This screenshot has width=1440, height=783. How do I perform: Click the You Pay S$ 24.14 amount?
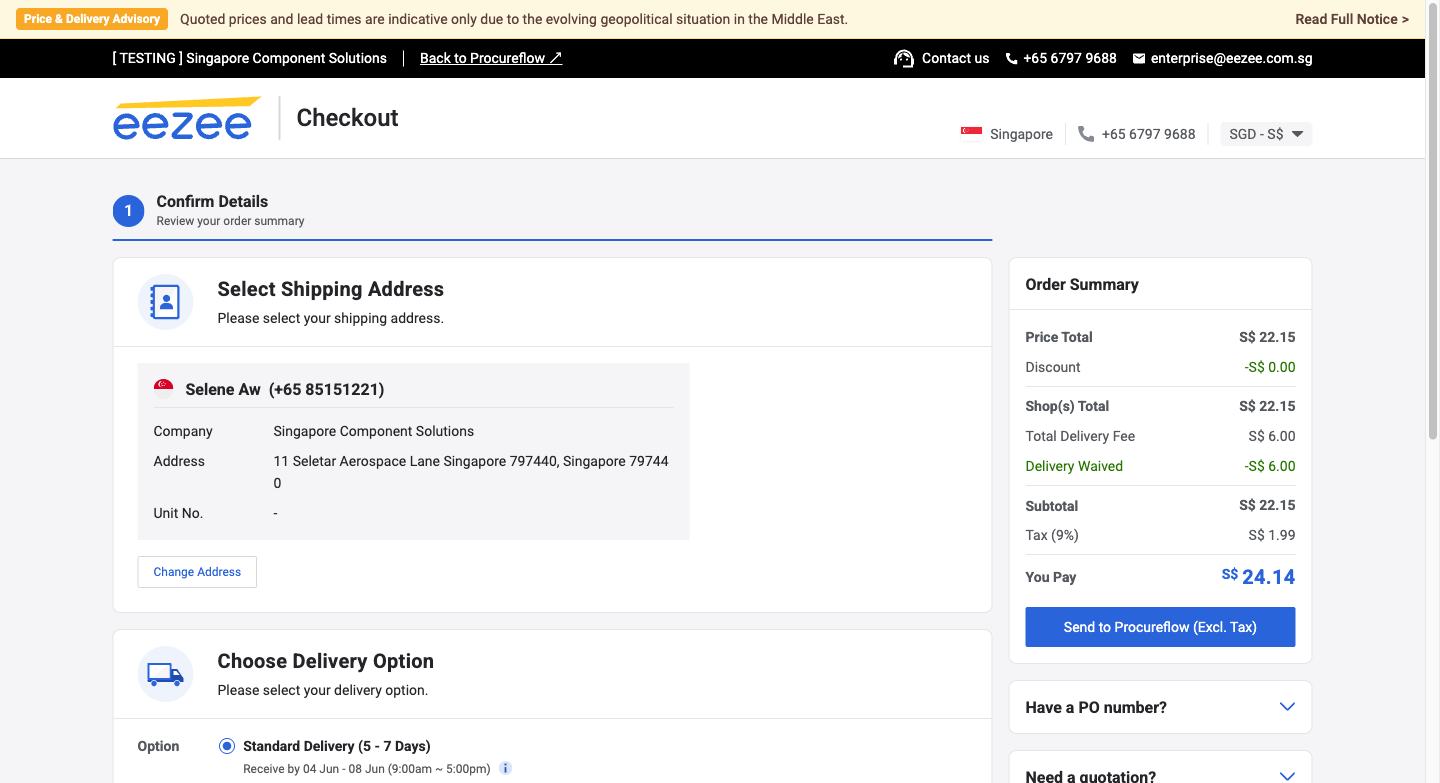1258,577
